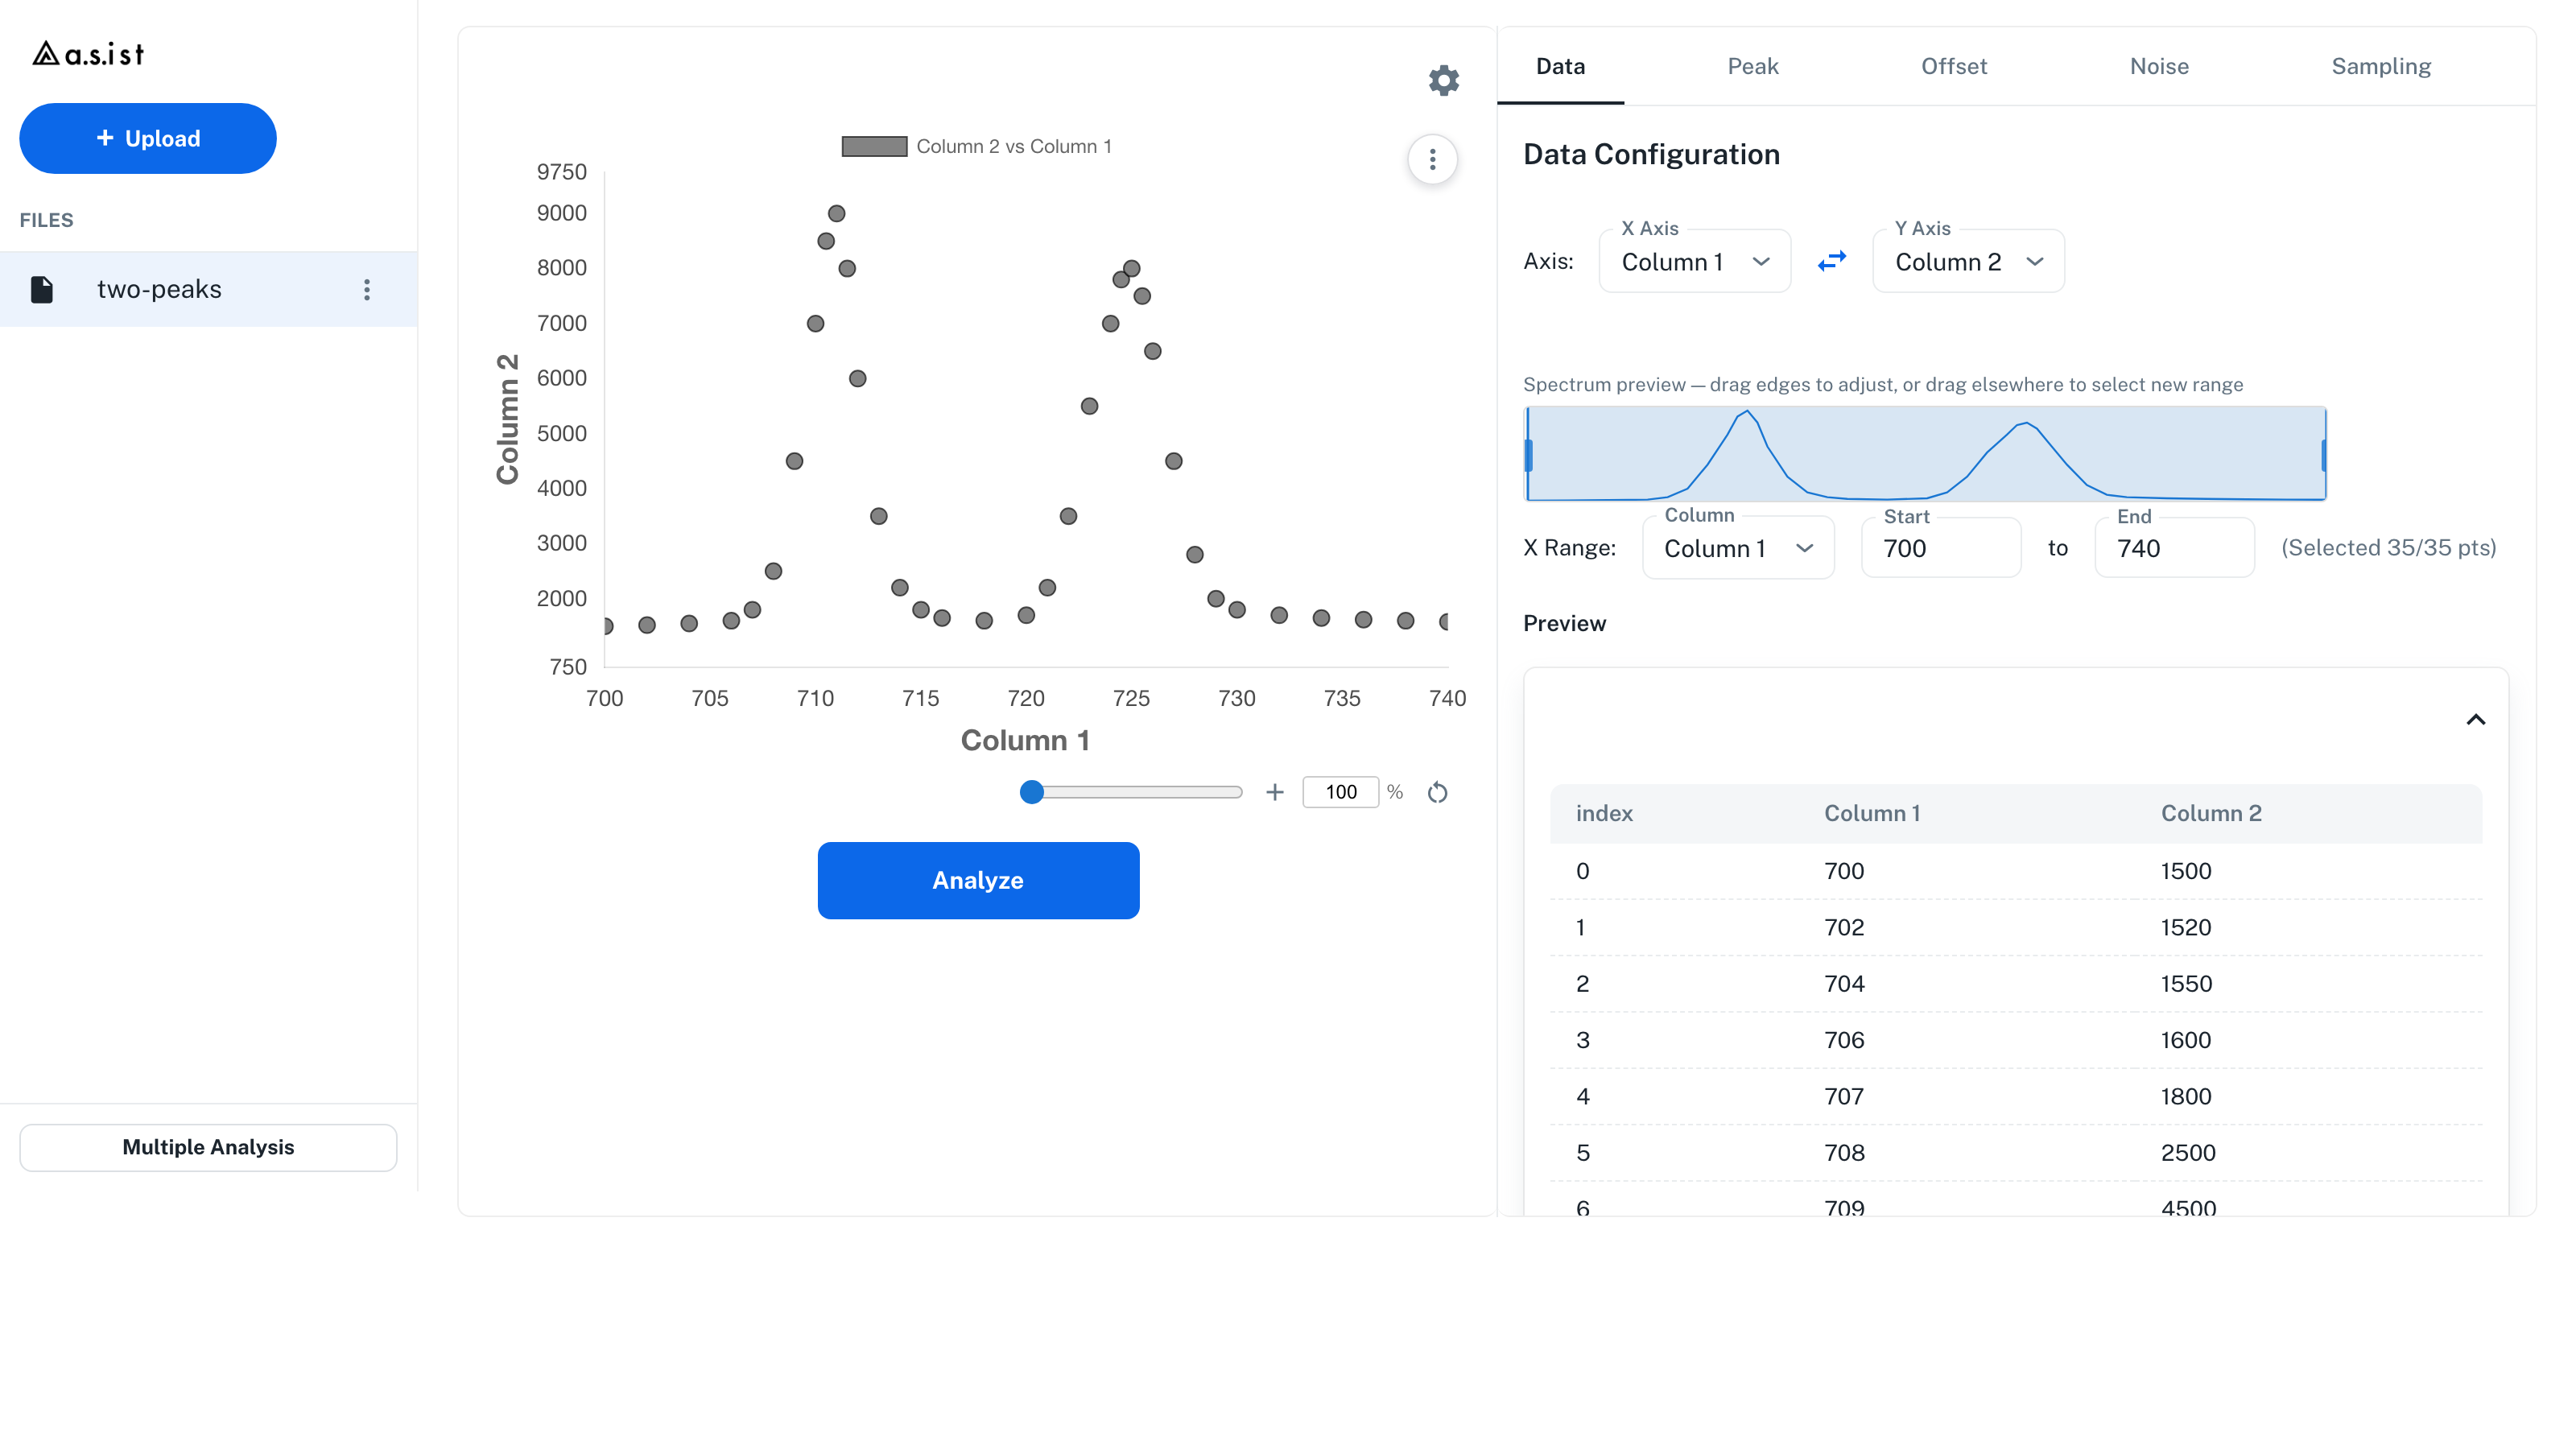Reset the zoom with the rotate icon
This screenshot has width=2576, height=1449.
[1437, 792]
